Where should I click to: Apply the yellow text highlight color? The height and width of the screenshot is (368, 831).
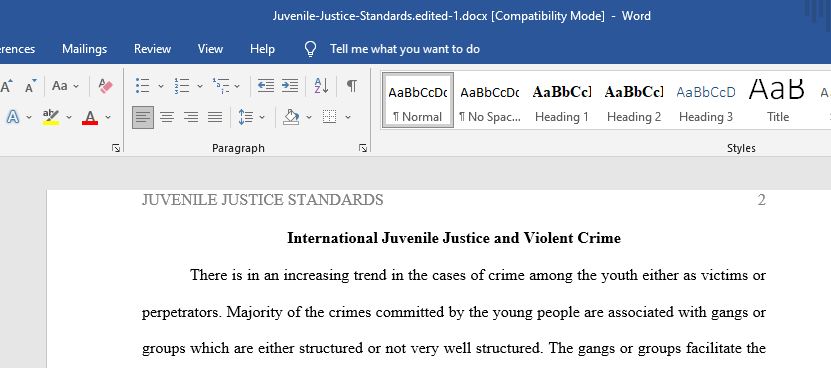(51, 117)
